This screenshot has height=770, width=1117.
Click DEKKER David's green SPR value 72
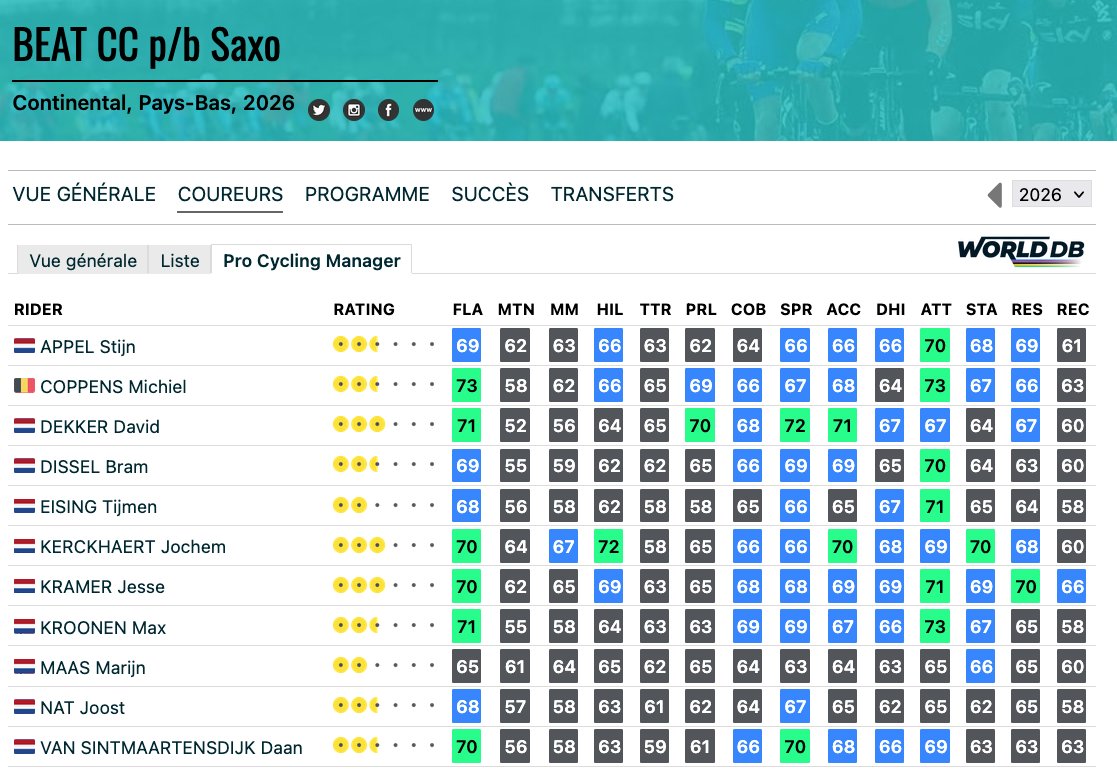[x=795, y=426]
